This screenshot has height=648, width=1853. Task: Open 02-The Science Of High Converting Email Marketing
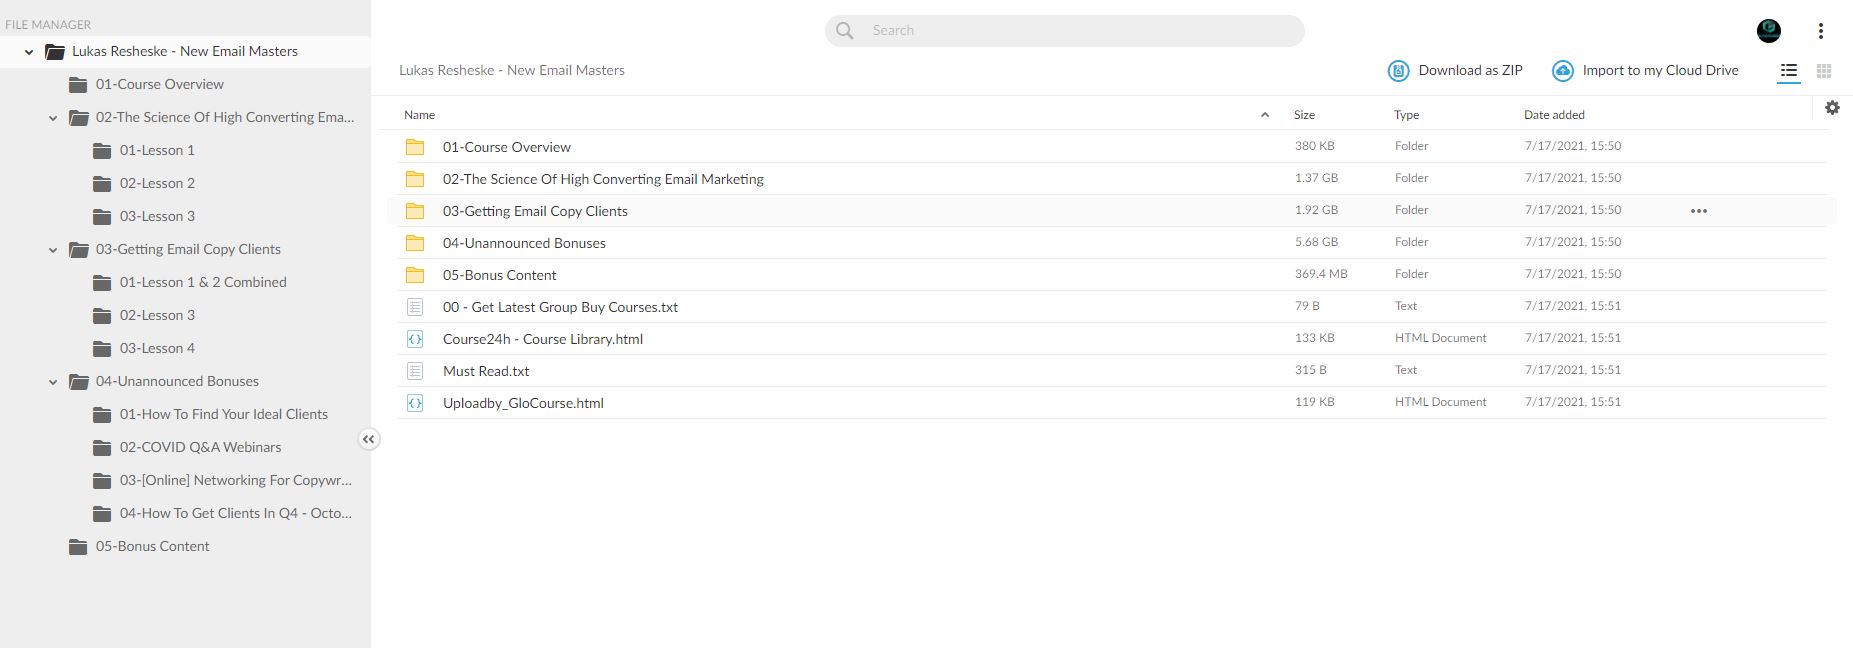point(603,179)
